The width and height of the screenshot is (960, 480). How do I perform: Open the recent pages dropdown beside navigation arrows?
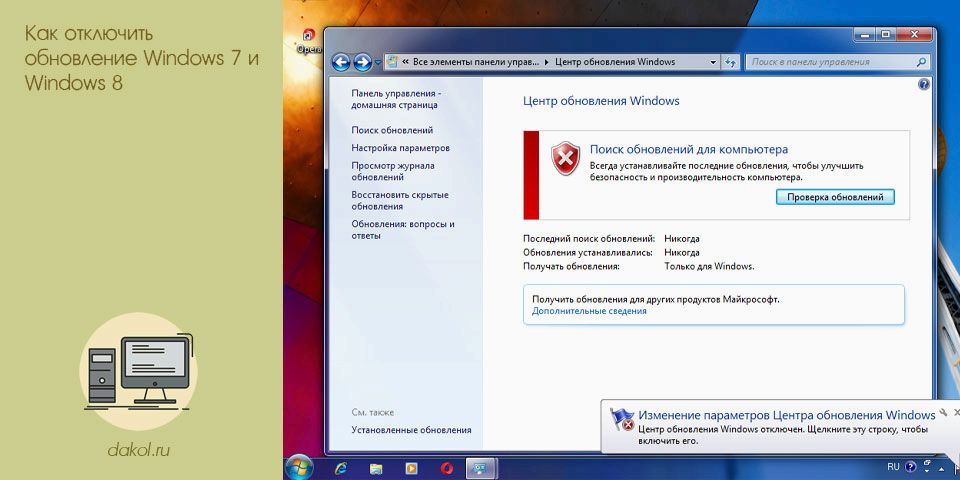click(x=378, y=62)
